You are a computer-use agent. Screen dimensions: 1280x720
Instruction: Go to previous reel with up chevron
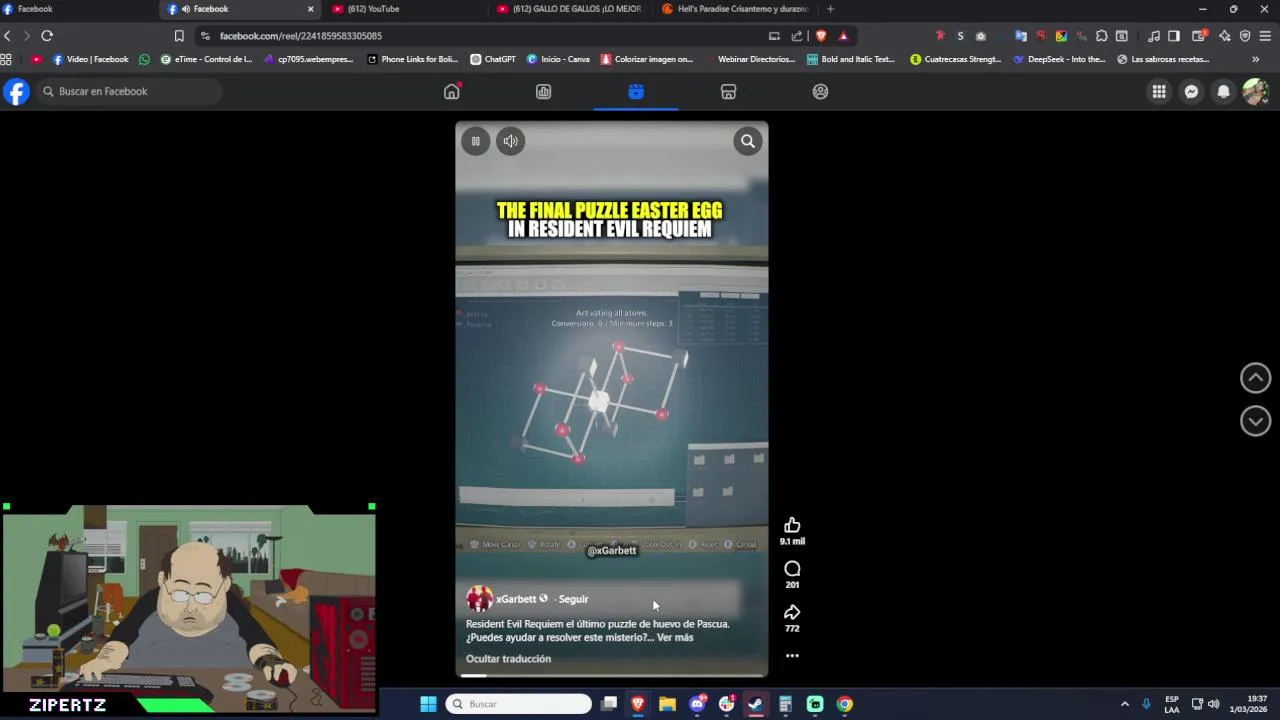[x=1255, y=378]
